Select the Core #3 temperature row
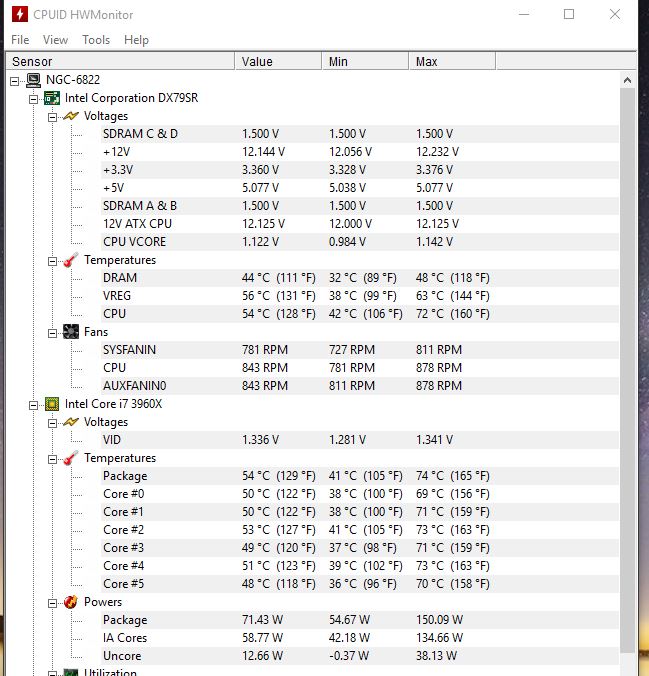The width and height of the screenshot is (649, 676). pyautogui.click(x=360, y=548)
